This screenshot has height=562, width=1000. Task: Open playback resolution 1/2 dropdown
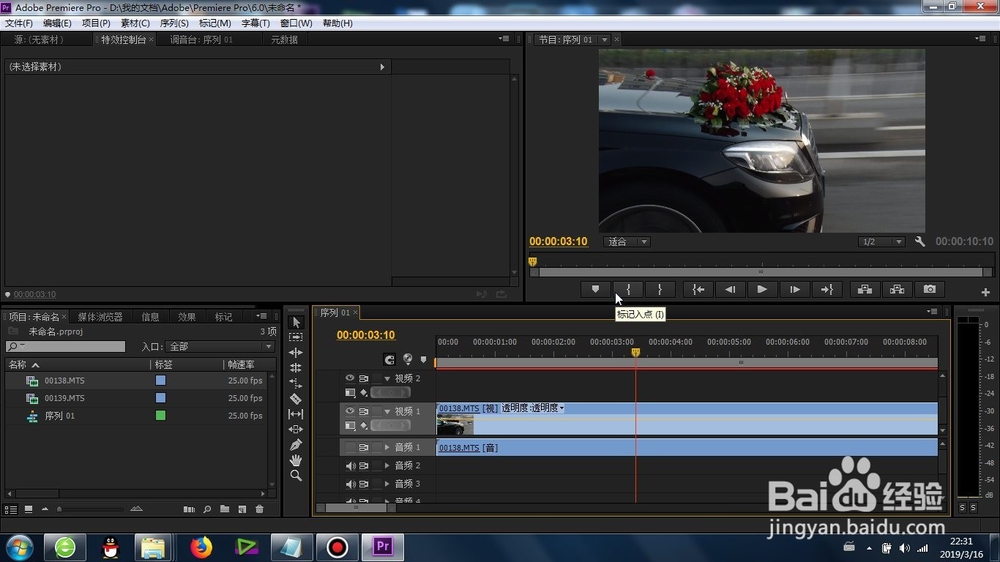point(881,242)
